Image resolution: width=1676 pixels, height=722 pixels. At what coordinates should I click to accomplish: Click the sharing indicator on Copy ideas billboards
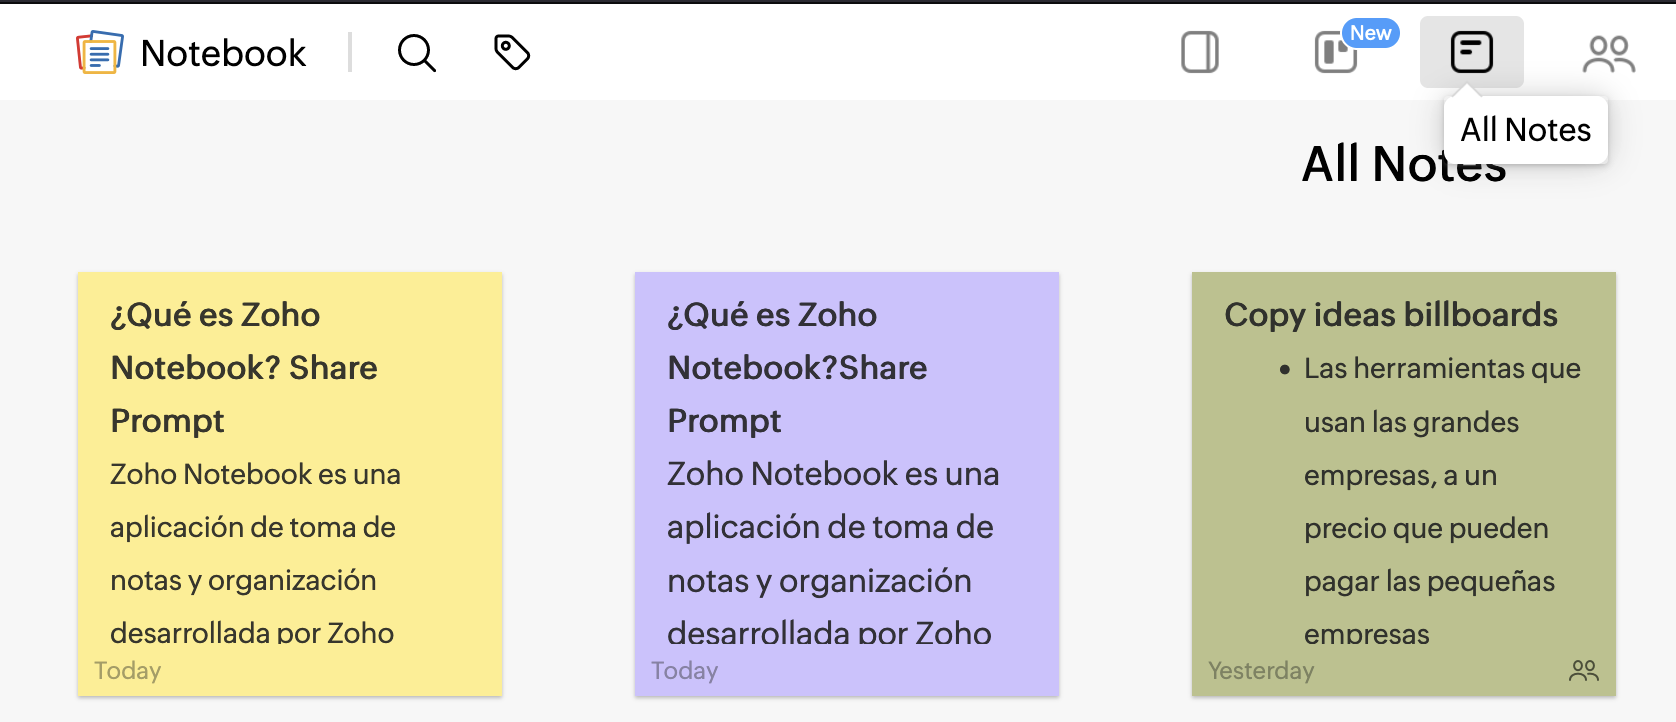[1585, 669]
